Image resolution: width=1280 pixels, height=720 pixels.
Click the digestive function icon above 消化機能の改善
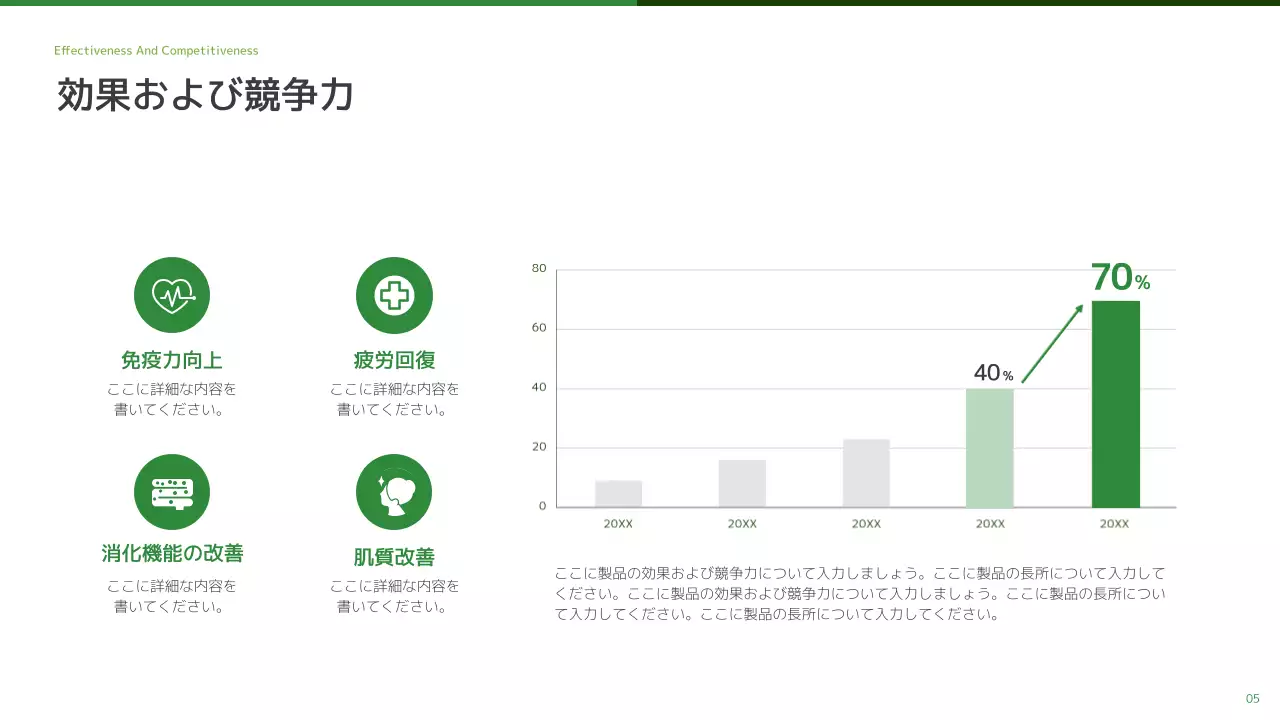tap(172, 492)
